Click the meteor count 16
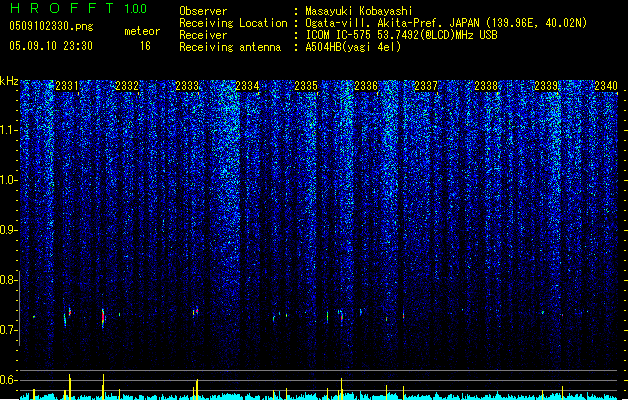 [145, 46]
